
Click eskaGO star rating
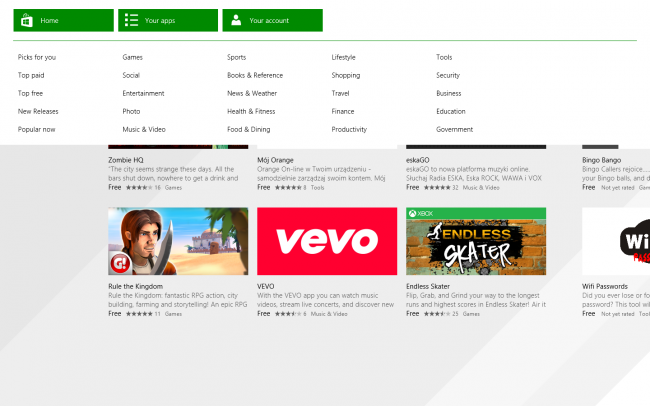tap(437, 188)
